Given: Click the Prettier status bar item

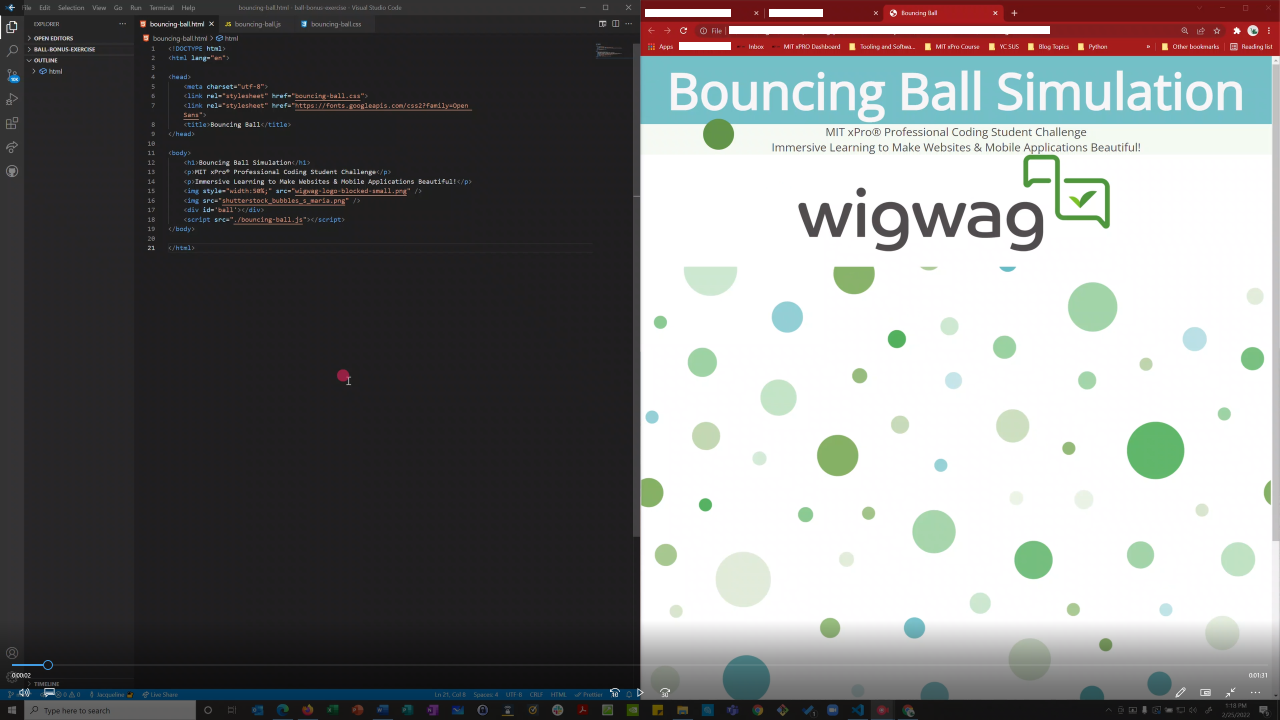Looking at the screenshot, I should coord(589,694).
